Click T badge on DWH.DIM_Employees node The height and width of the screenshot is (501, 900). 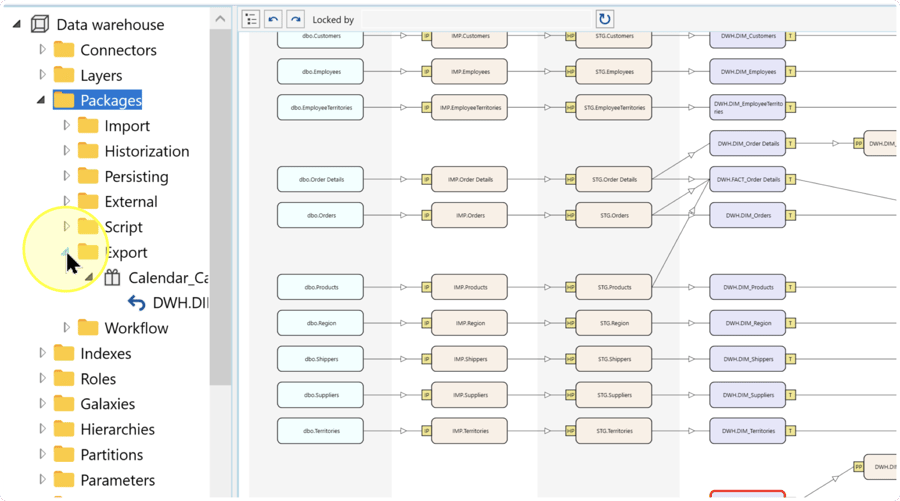pyautogui.click(x=790, y=72)
